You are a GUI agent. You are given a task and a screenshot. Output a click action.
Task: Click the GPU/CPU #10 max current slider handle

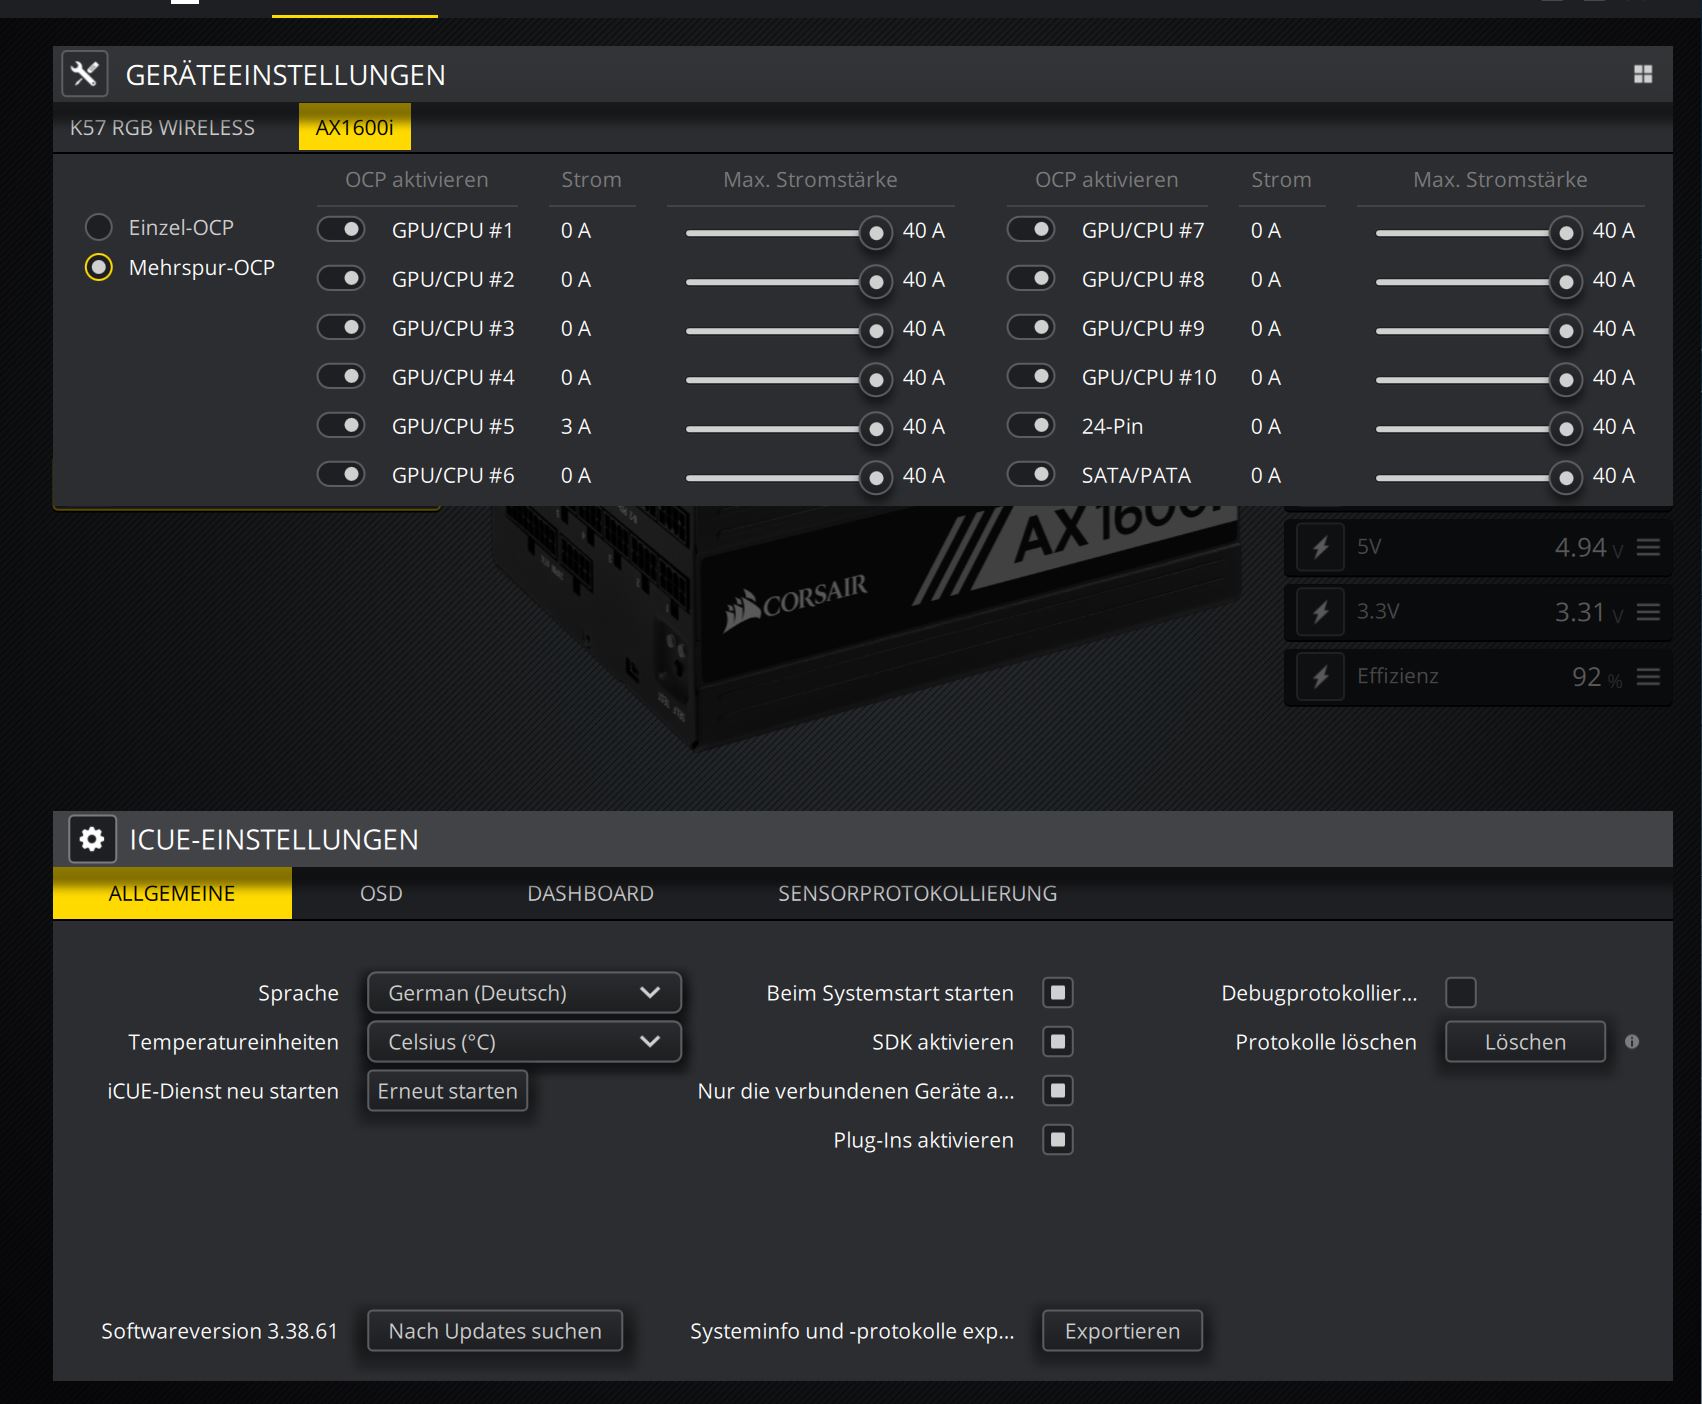pyautogui.click(x=1565, y=380)
